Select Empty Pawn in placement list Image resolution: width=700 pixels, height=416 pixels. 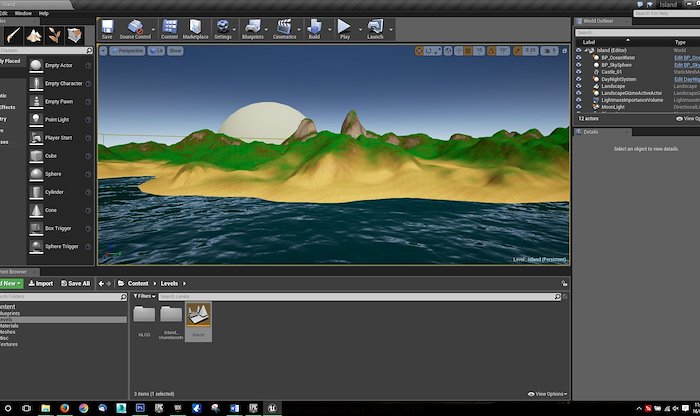pyautogui.click(x=60, y=102)
